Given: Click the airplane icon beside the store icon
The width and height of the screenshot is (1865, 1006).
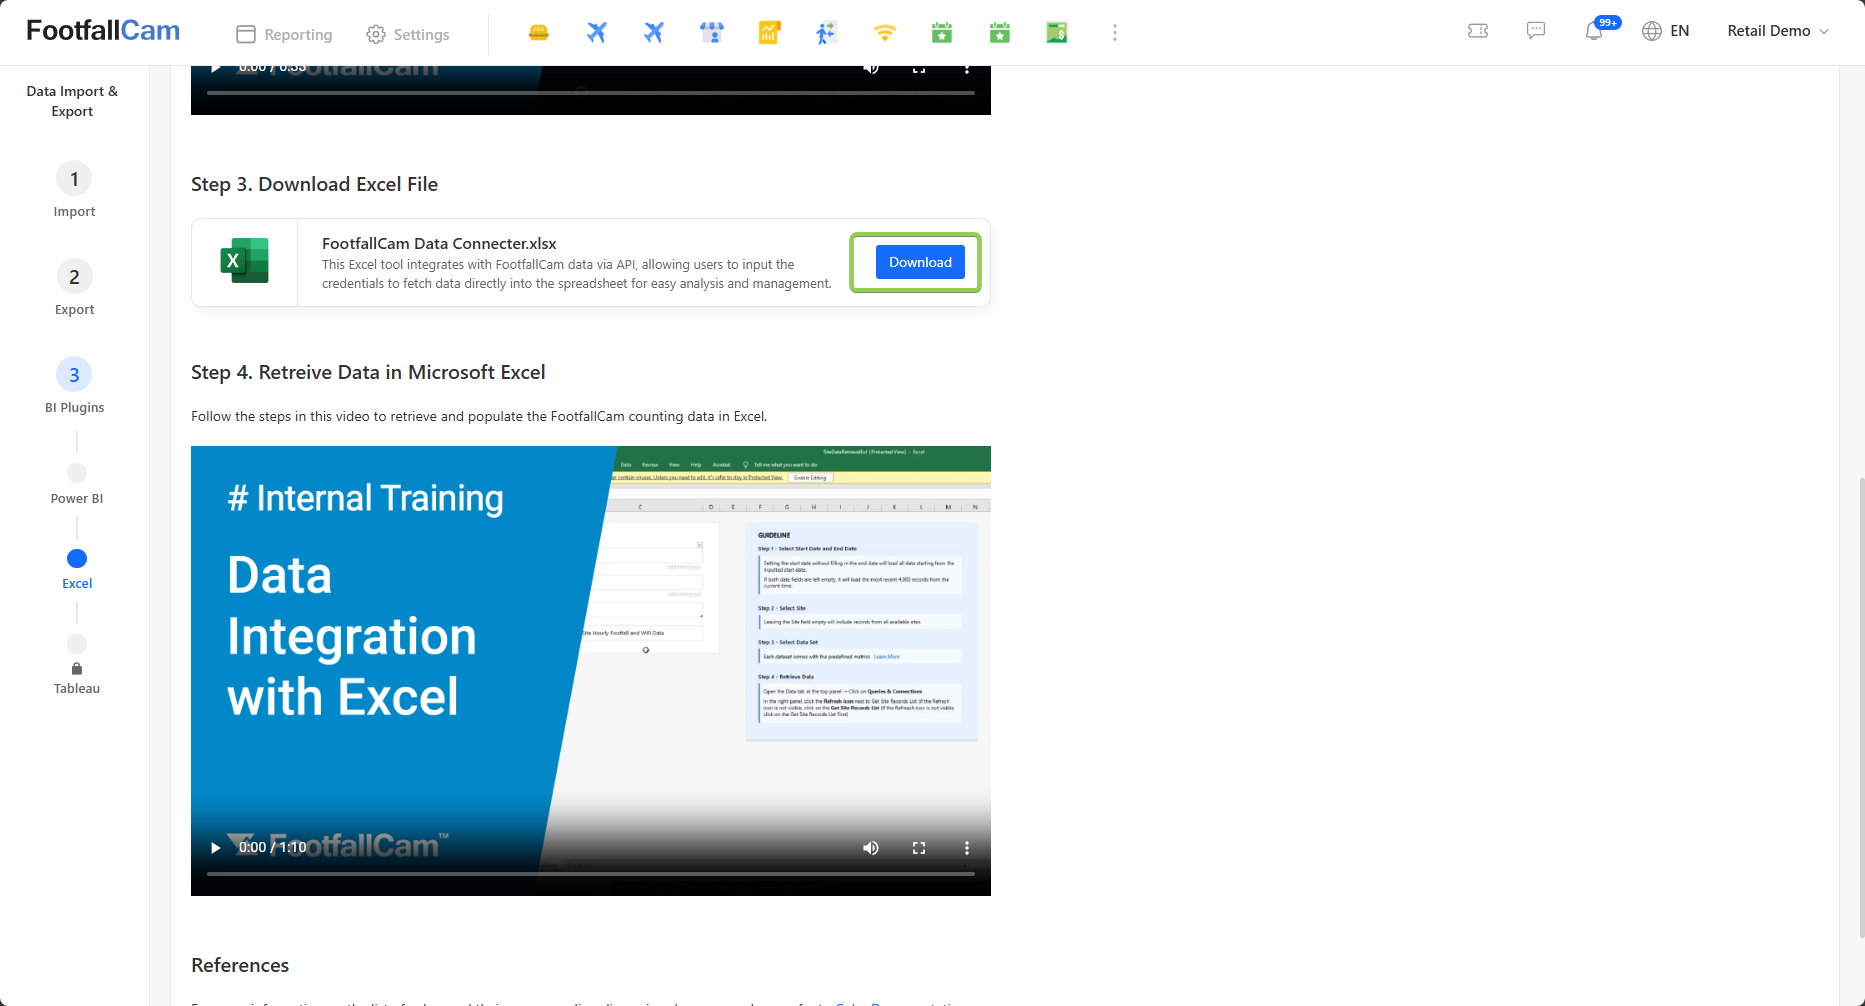Looking at the screenshot, I should pyautogui.click(x=654, y=33).
